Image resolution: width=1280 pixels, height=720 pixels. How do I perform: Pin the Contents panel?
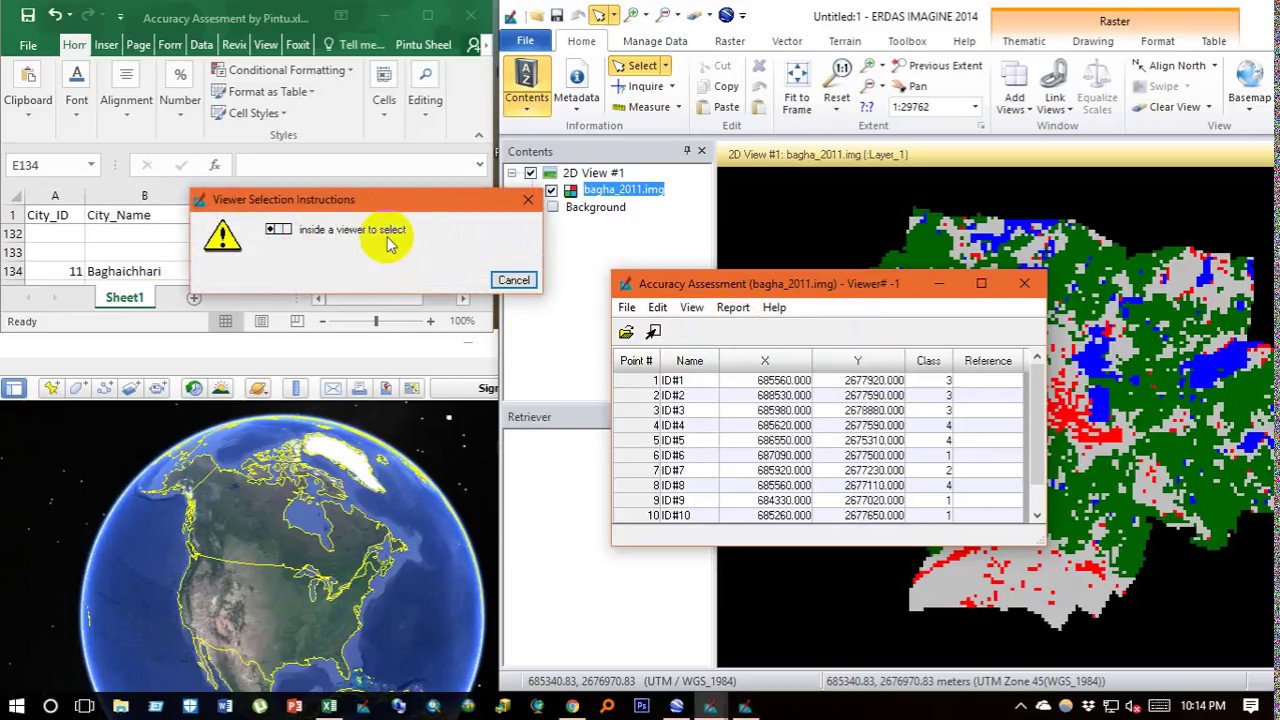point(687,151)
